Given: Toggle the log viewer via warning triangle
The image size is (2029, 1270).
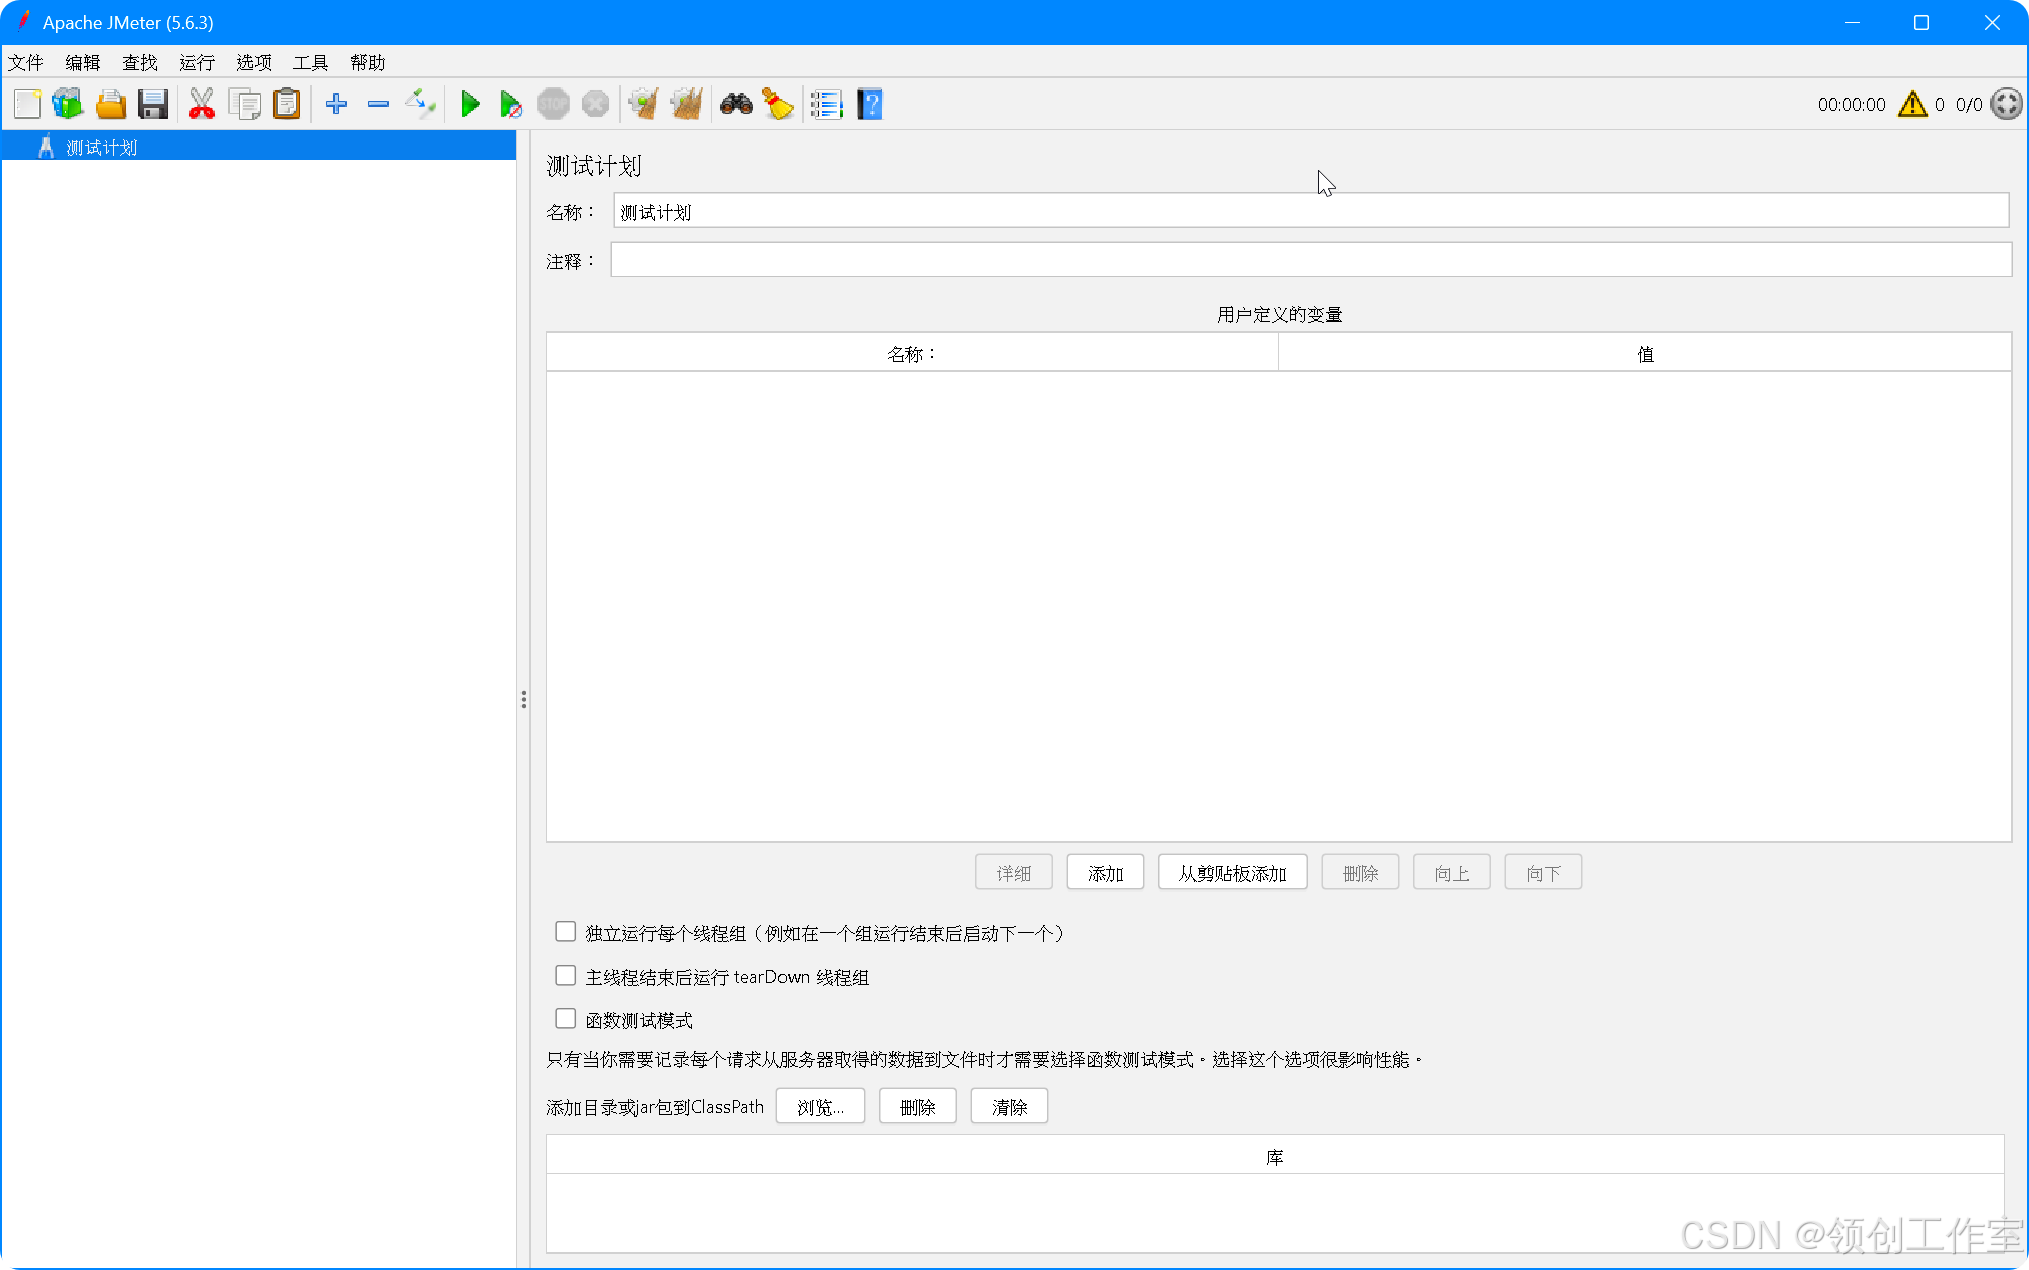Looking at the screenshot, I should click(1912, 103).
